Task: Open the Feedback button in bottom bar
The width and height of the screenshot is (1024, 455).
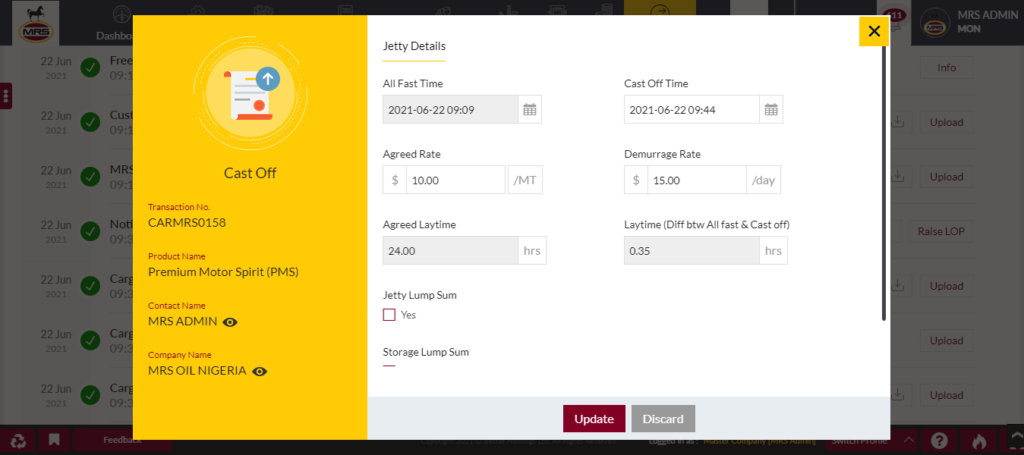Action: [x=122, y=441]
